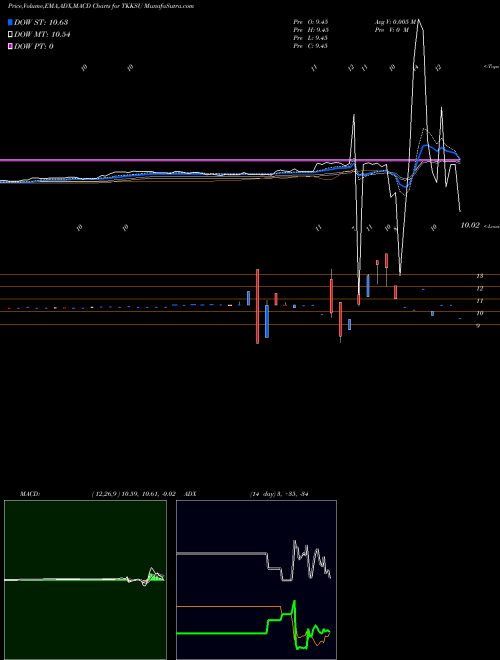Click the magenta DOW PT legend swatch
Viewport: 500px width, 660px height.
coord(11,46)
